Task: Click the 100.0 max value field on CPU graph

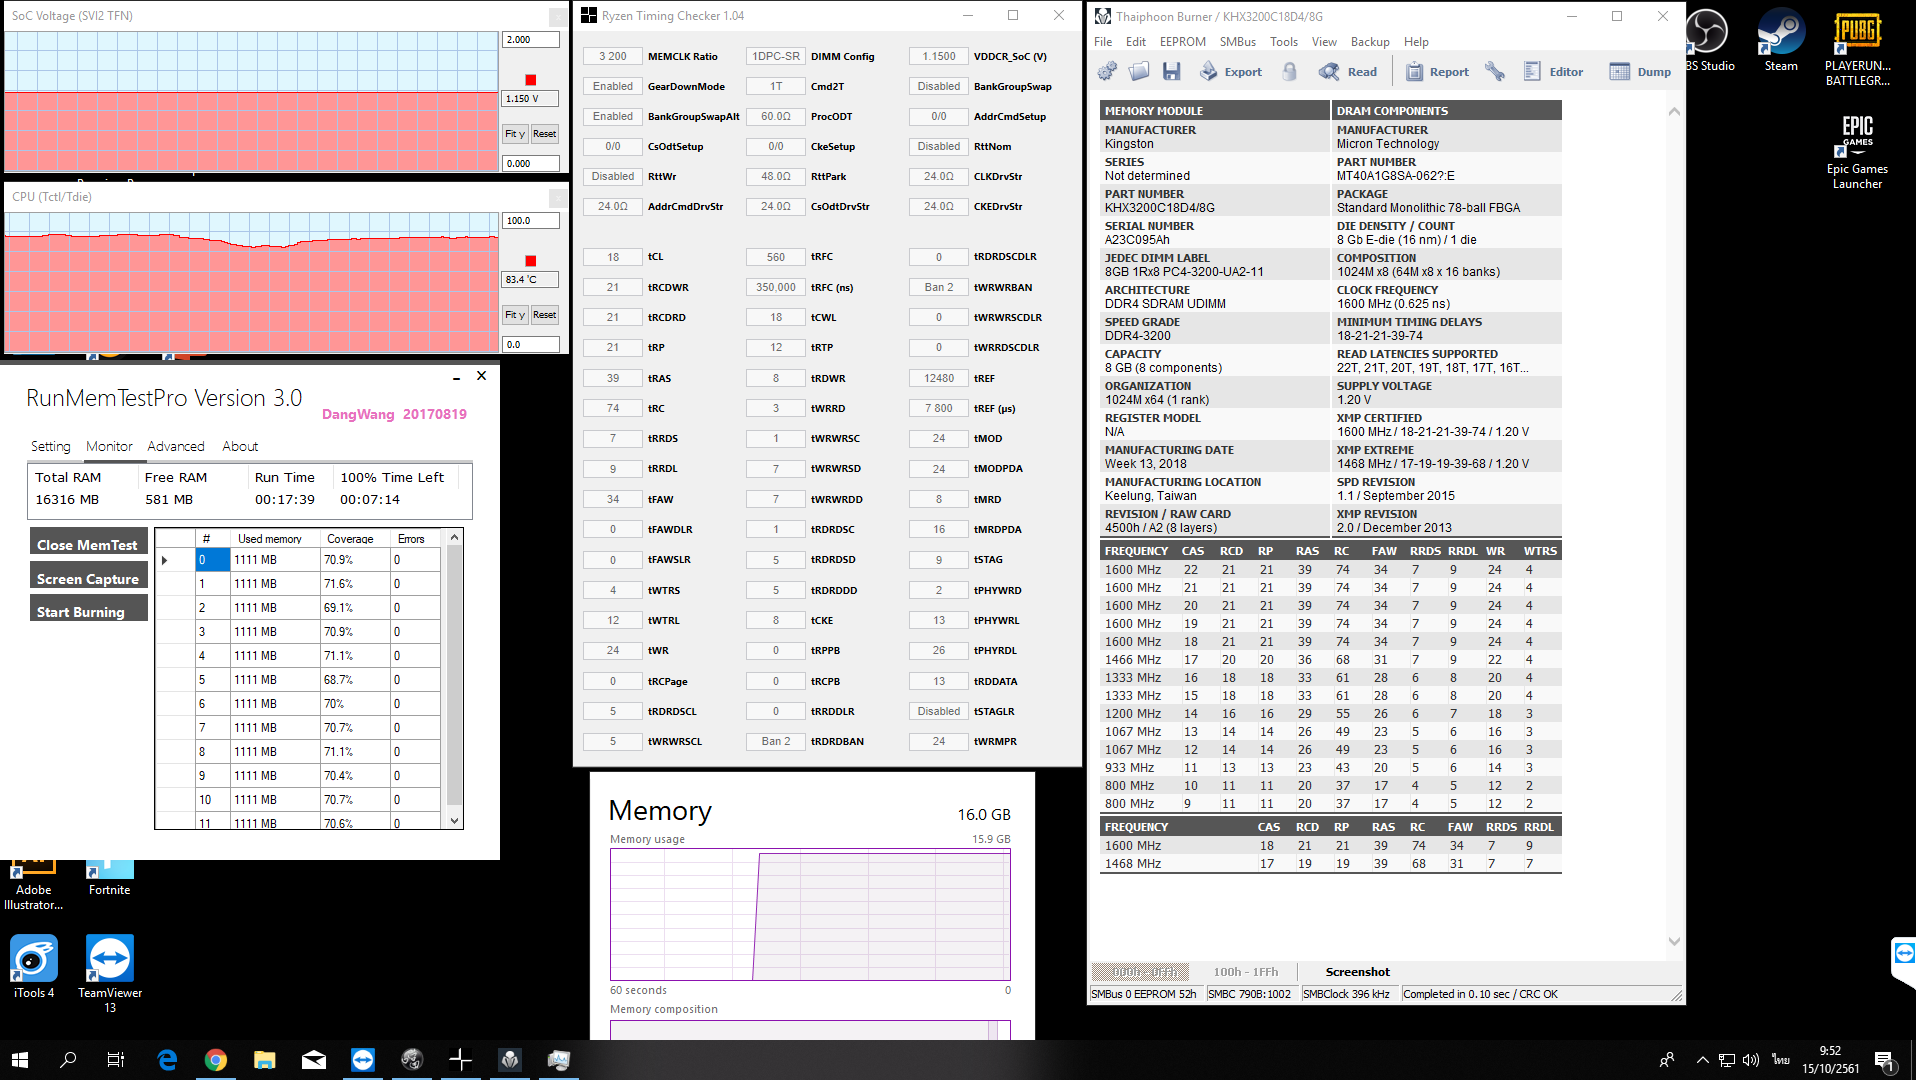Action: [530, 221]
